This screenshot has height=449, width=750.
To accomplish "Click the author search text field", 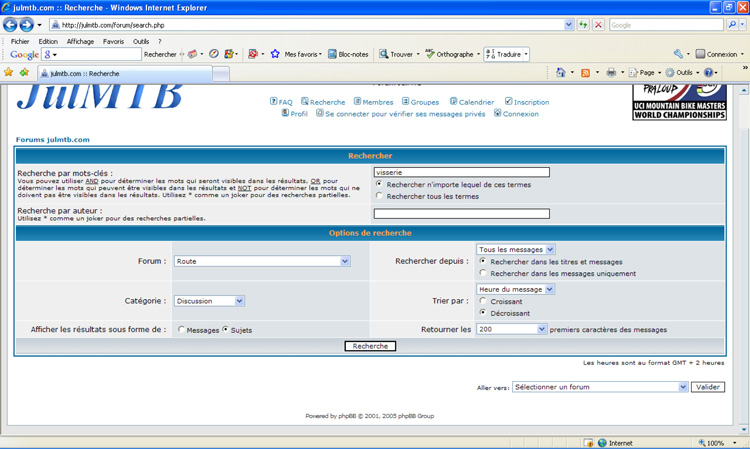I will [x=461, y=213].
